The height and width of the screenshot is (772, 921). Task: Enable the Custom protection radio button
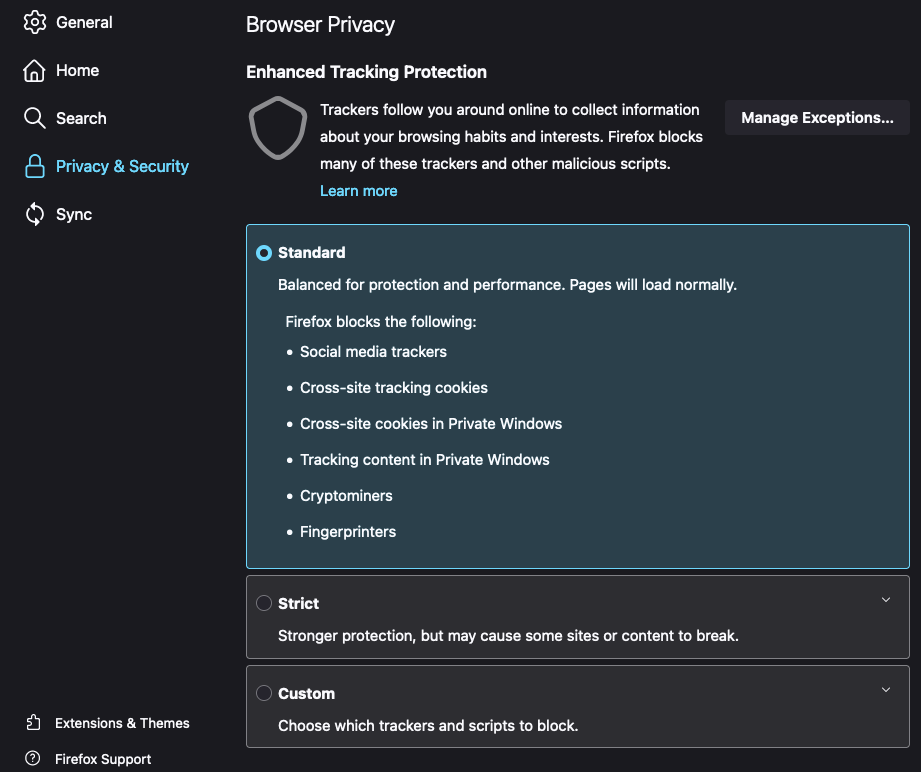[264, 693]
